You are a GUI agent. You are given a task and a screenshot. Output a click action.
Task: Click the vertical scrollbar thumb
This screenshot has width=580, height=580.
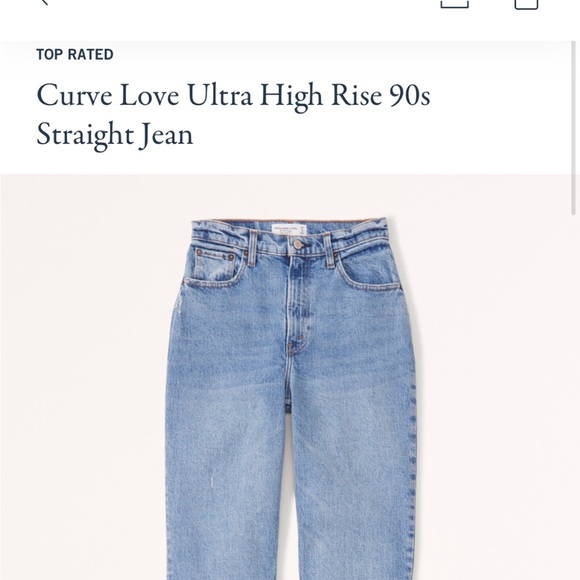click(574, 128)
